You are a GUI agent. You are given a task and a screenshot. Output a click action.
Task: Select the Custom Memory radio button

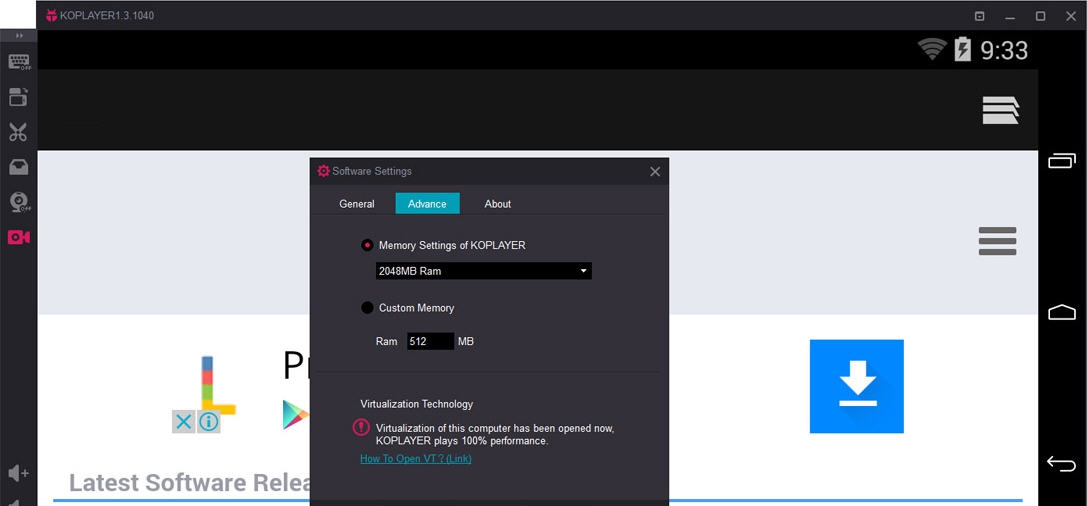[367, 308]
